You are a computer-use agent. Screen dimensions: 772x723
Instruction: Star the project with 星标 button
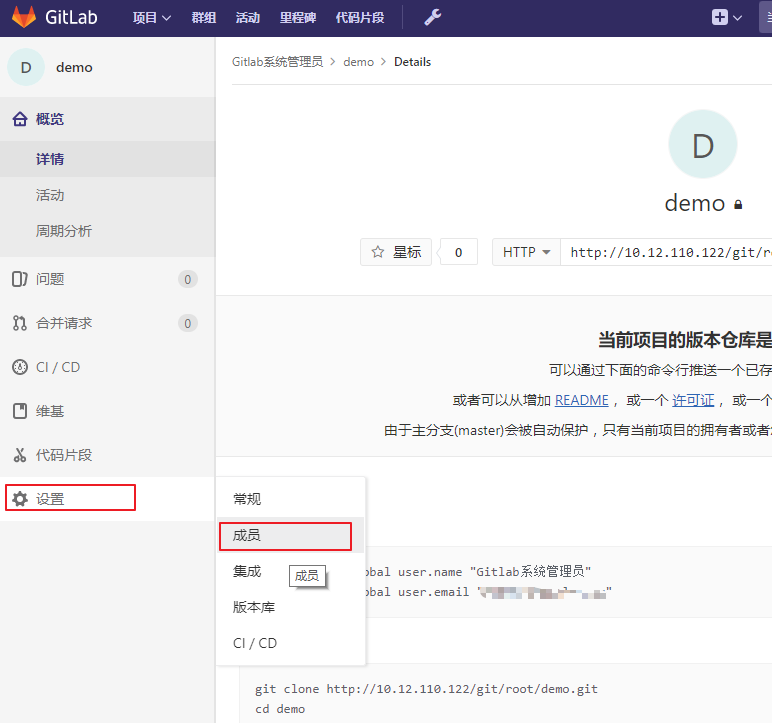click(396, 252)
